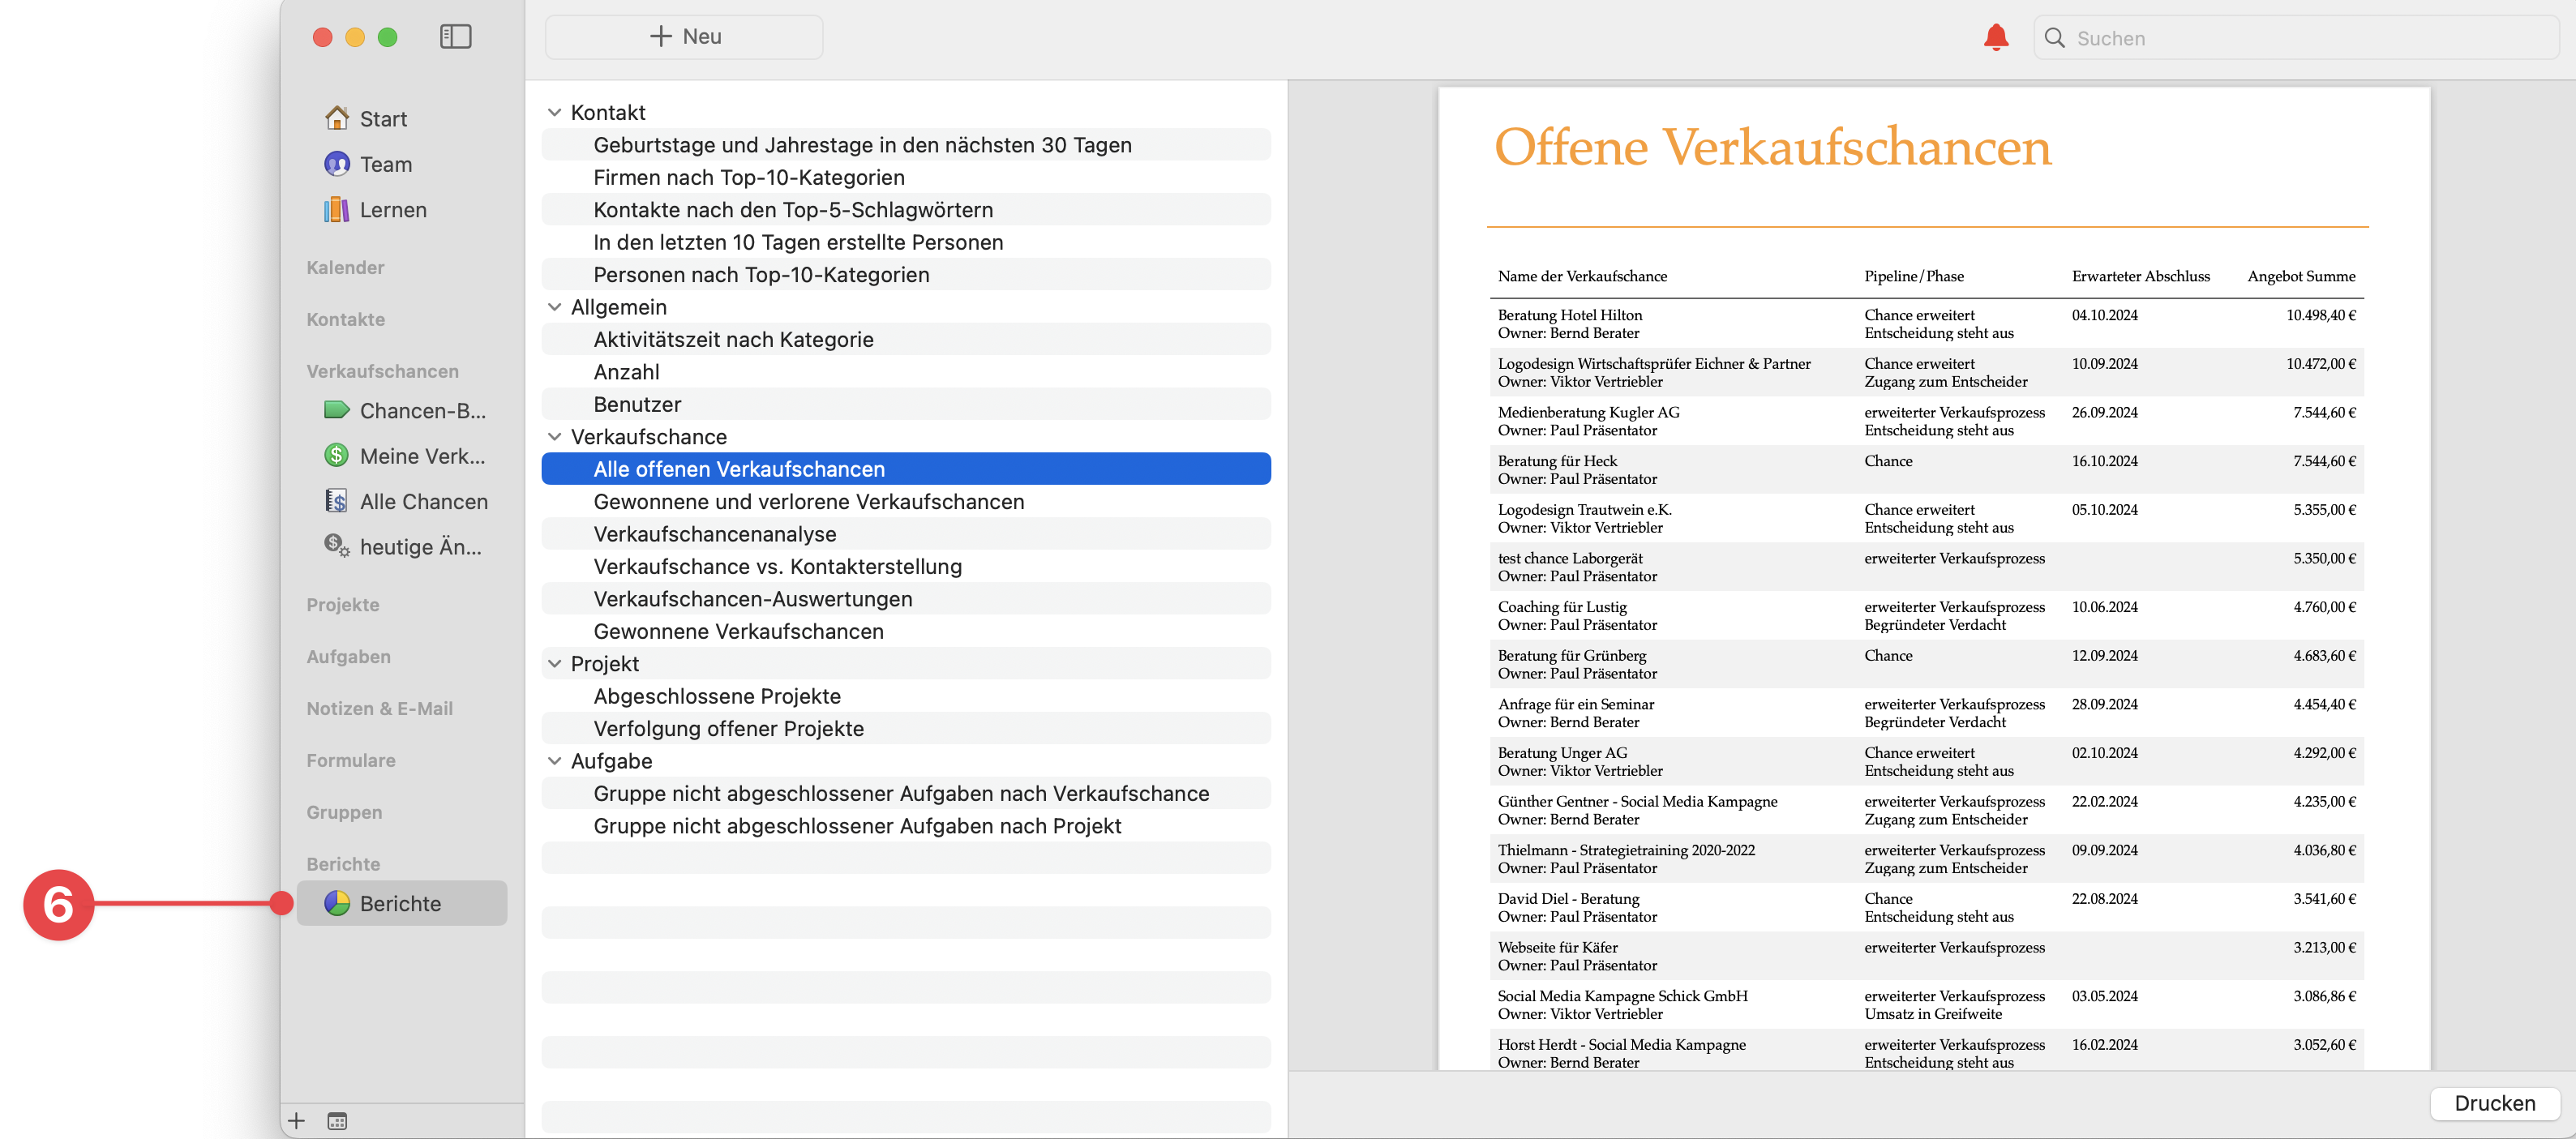Open the Kontakte sidebar section
Viewport: 2576px width, 1139px height.
coord(345,319)
